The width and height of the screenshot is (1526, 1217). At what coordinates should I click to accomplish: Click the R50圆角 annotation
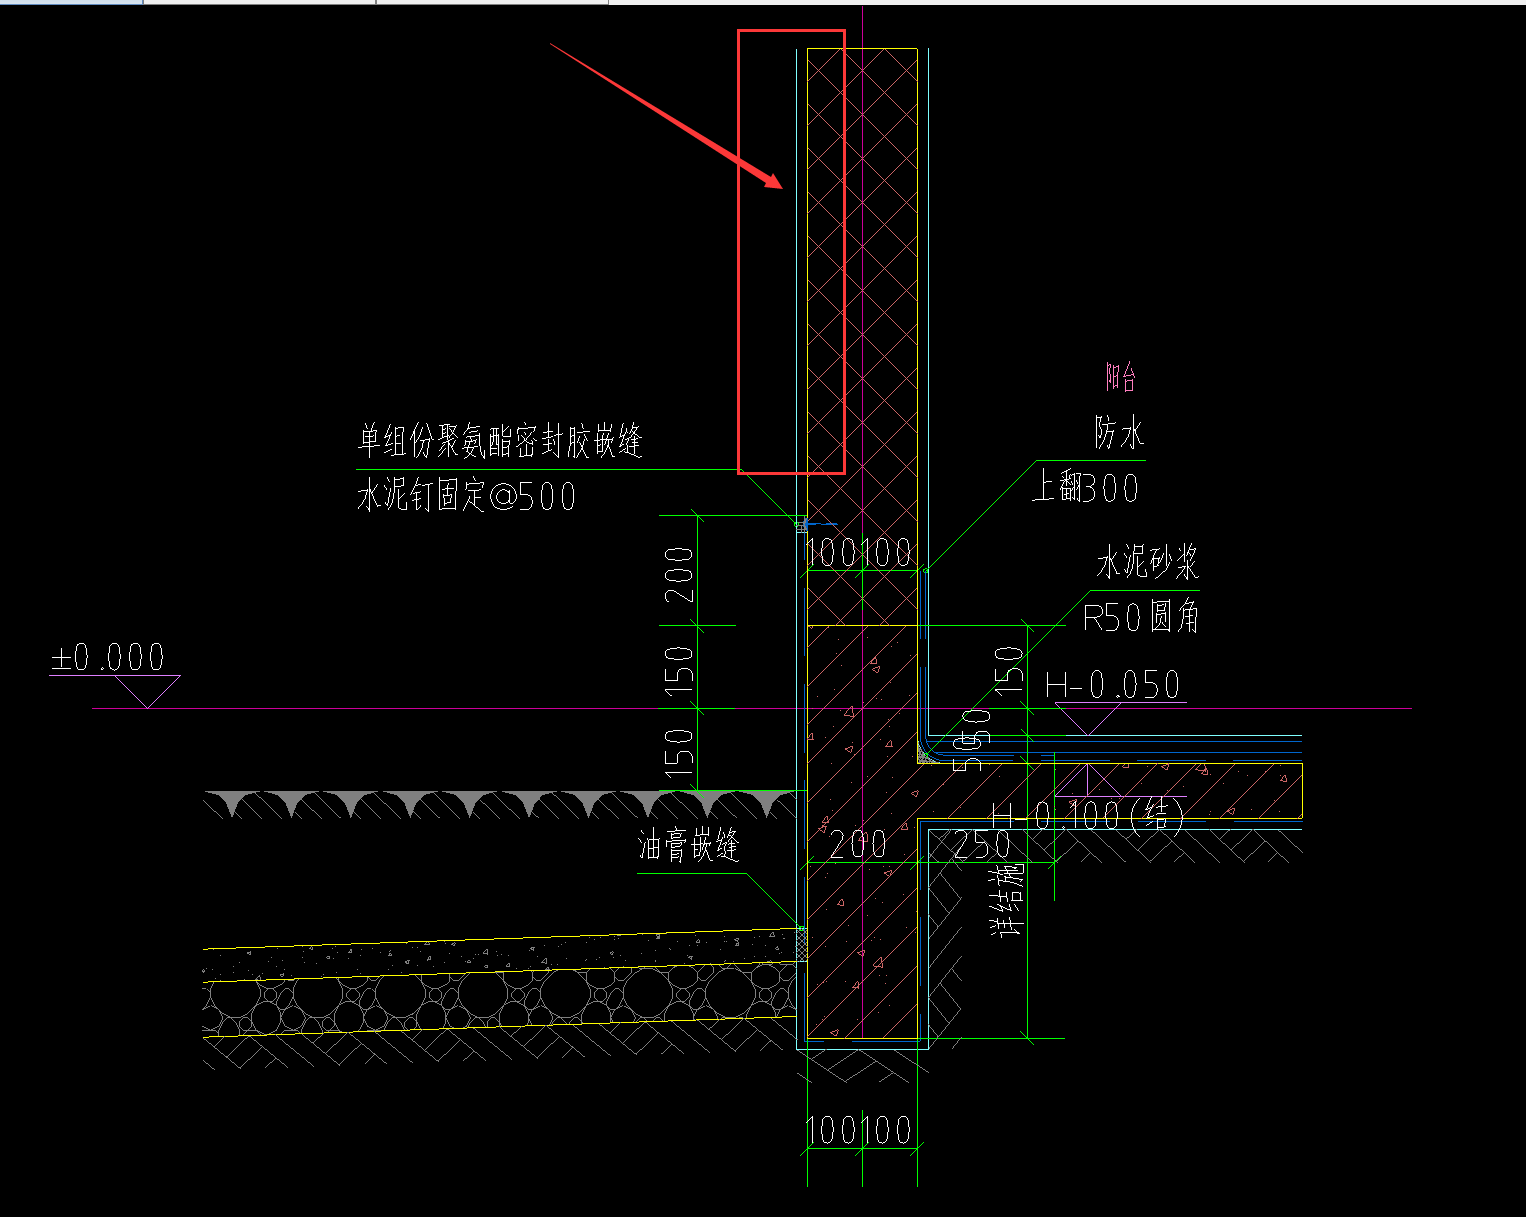tap(1141, 617)
